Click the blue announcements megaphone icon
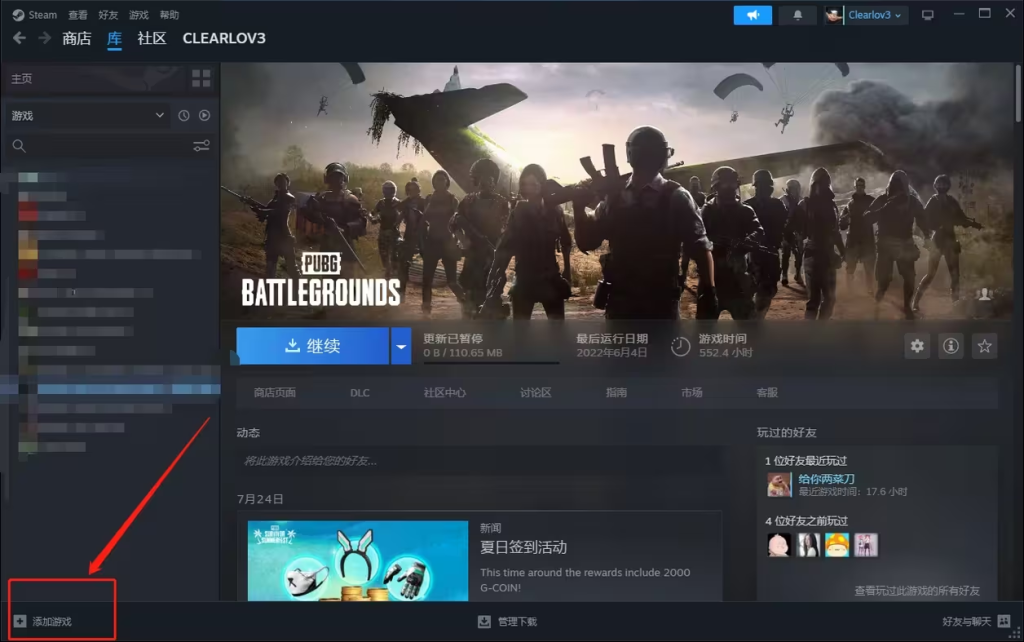 click(752, 15)
